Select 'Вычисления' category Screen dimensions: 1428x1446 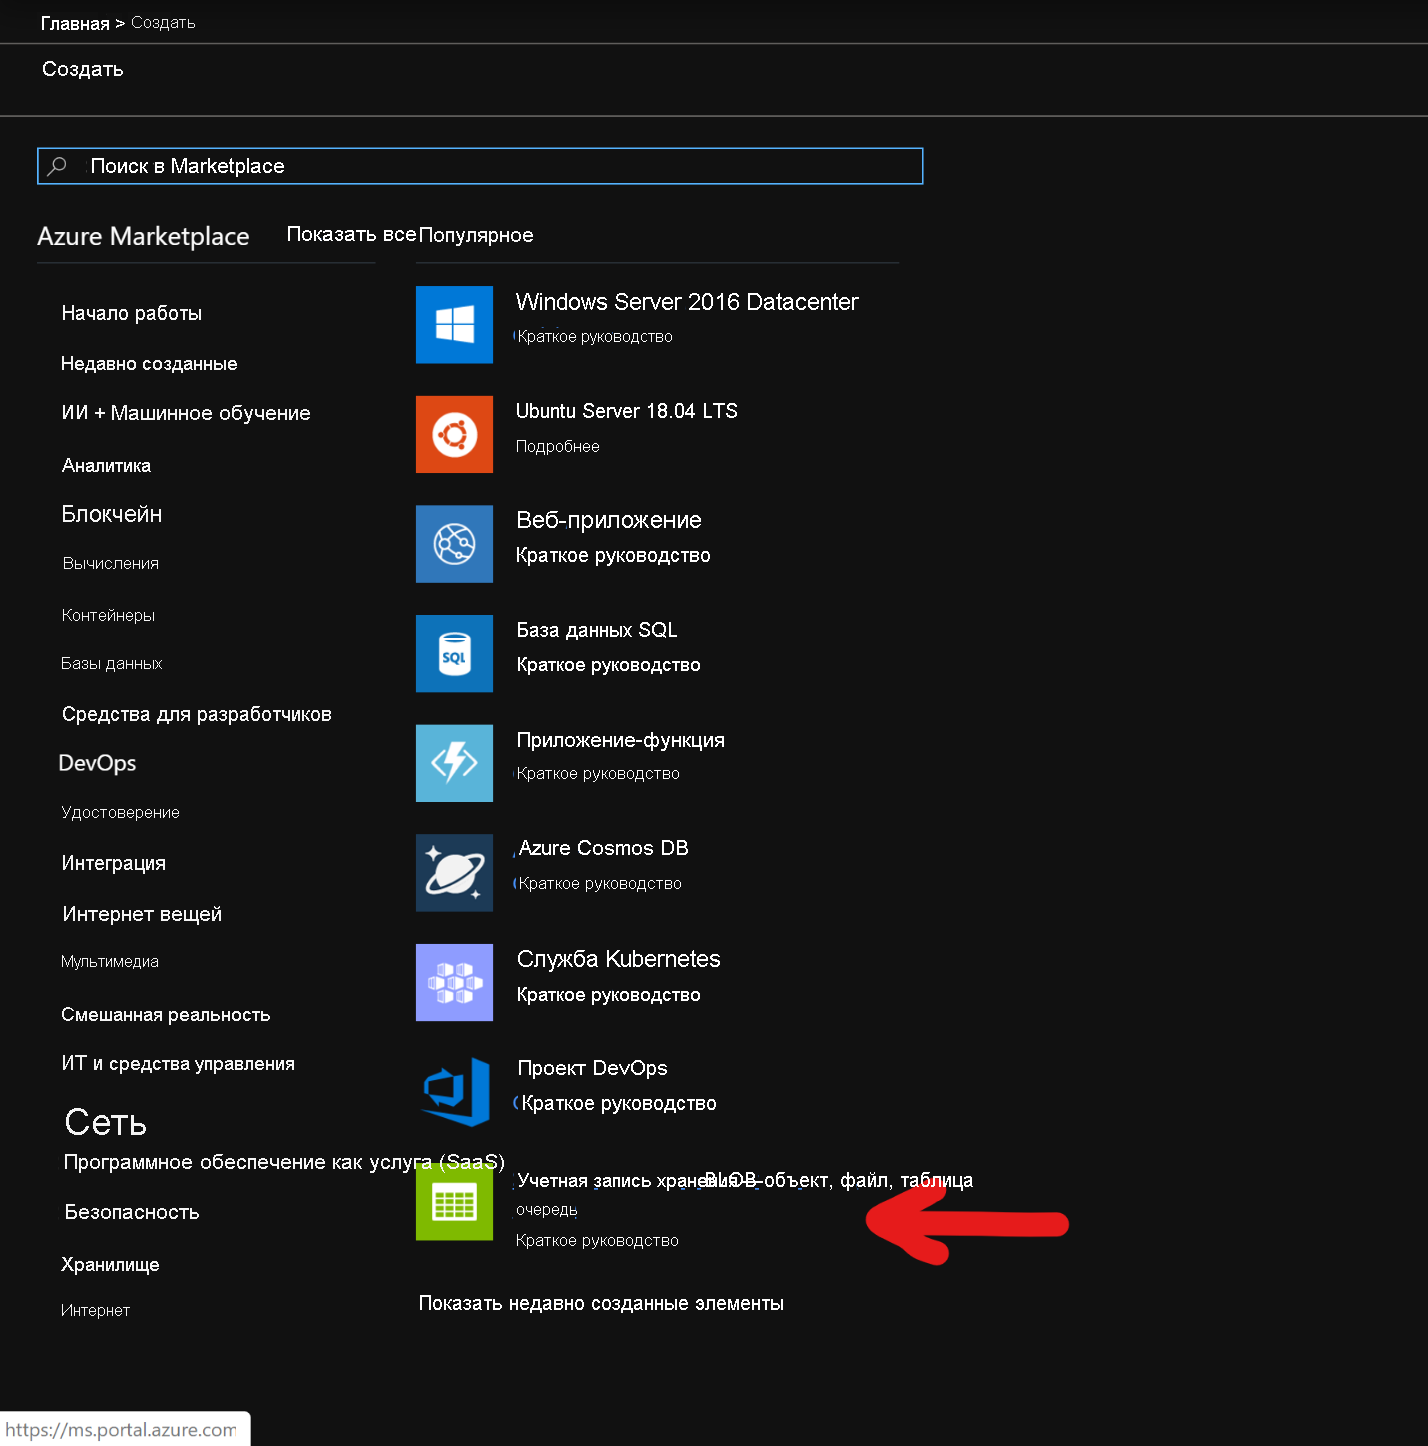[110, 563]
